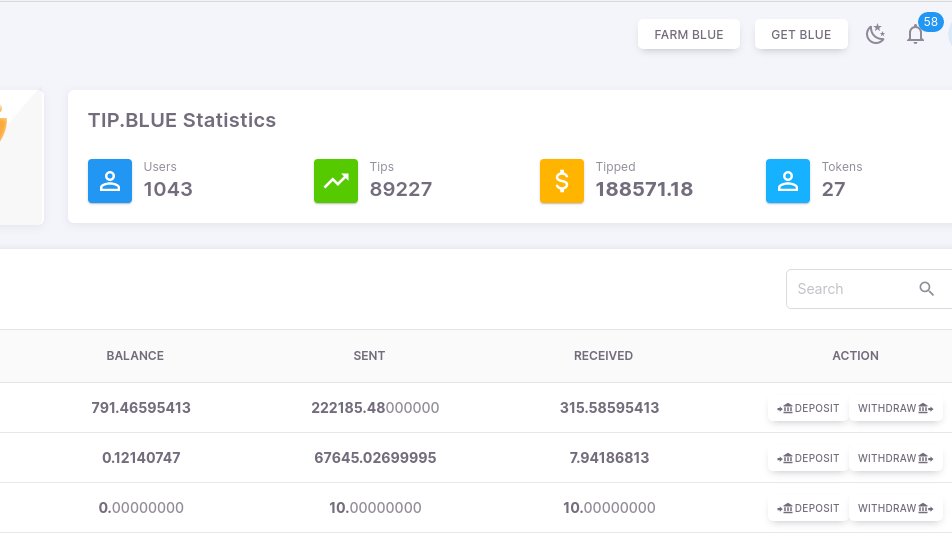
Task: Click the ACTION column header
Action: (x=855, y=356)
